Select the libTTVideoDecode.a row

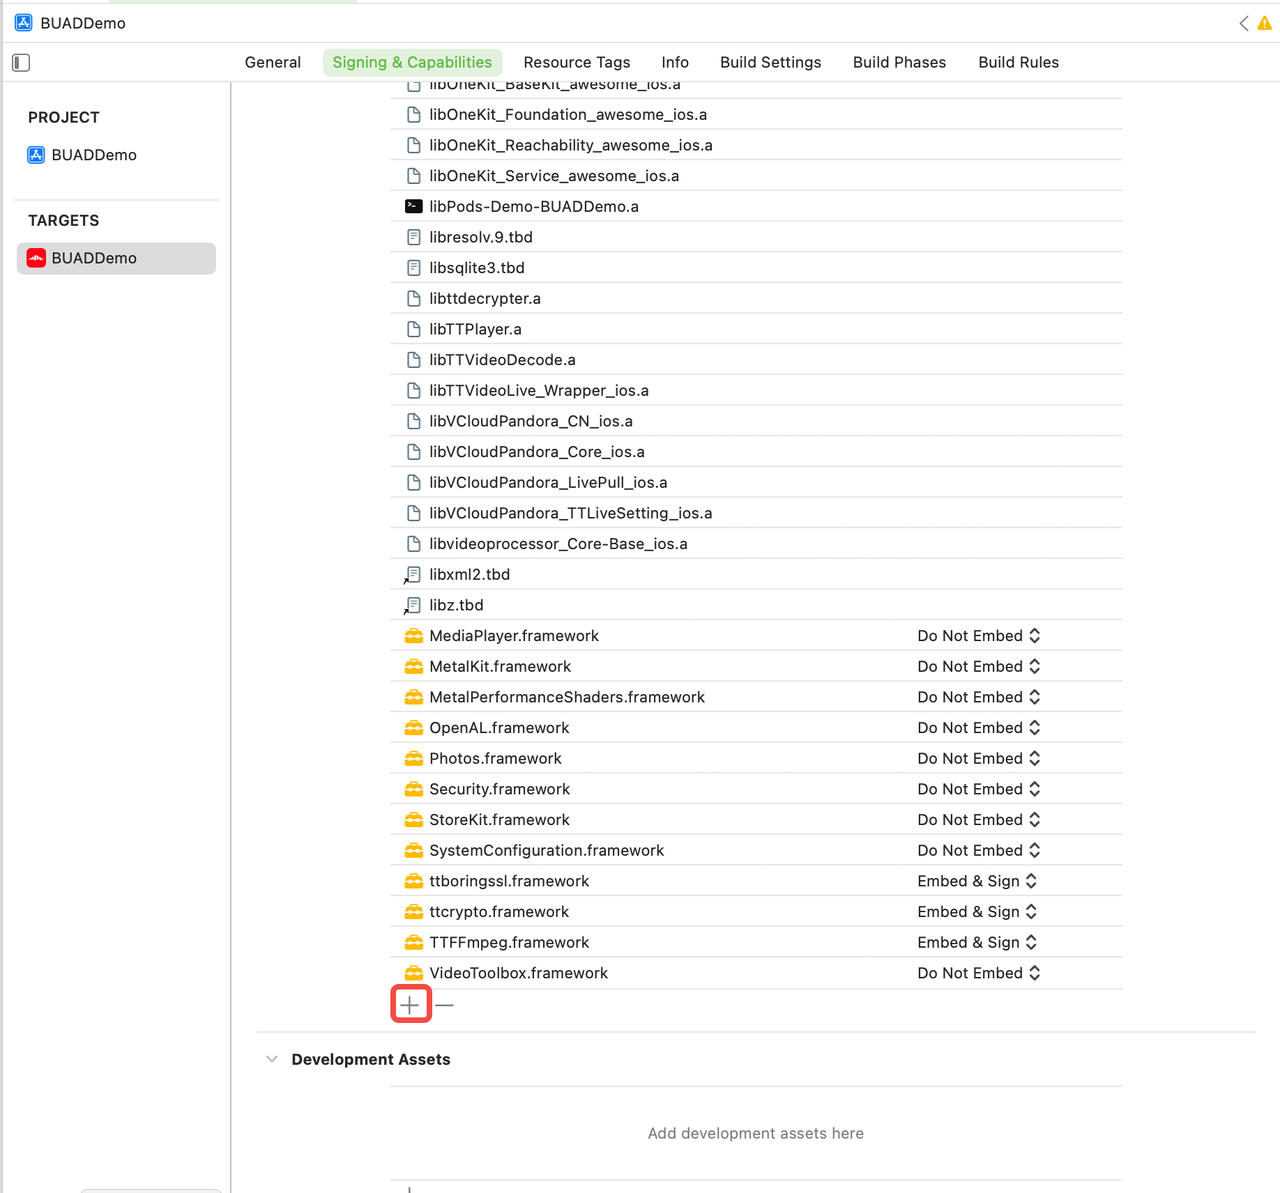tap(756, 360)
